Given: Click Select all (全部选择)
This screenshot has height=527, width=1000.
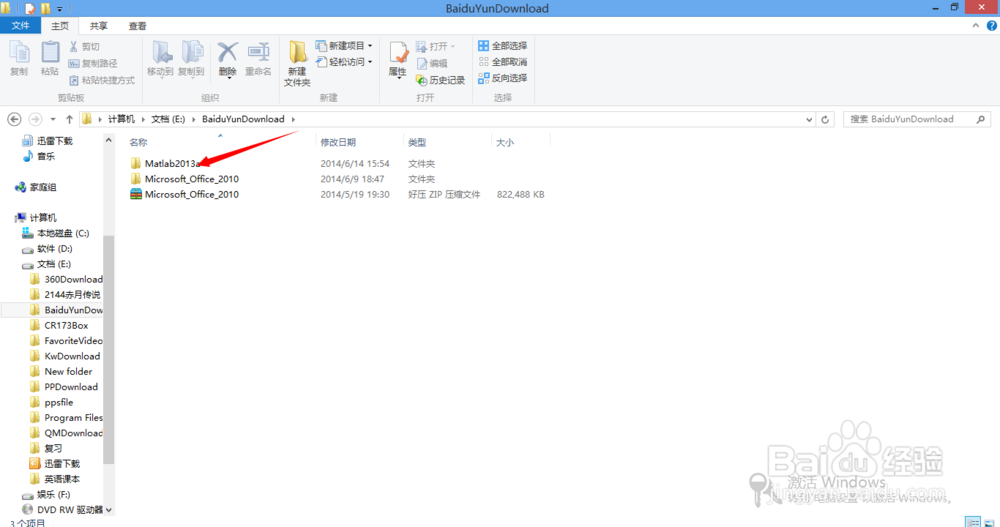Looking at the screenshot, I should coord(503,46).
